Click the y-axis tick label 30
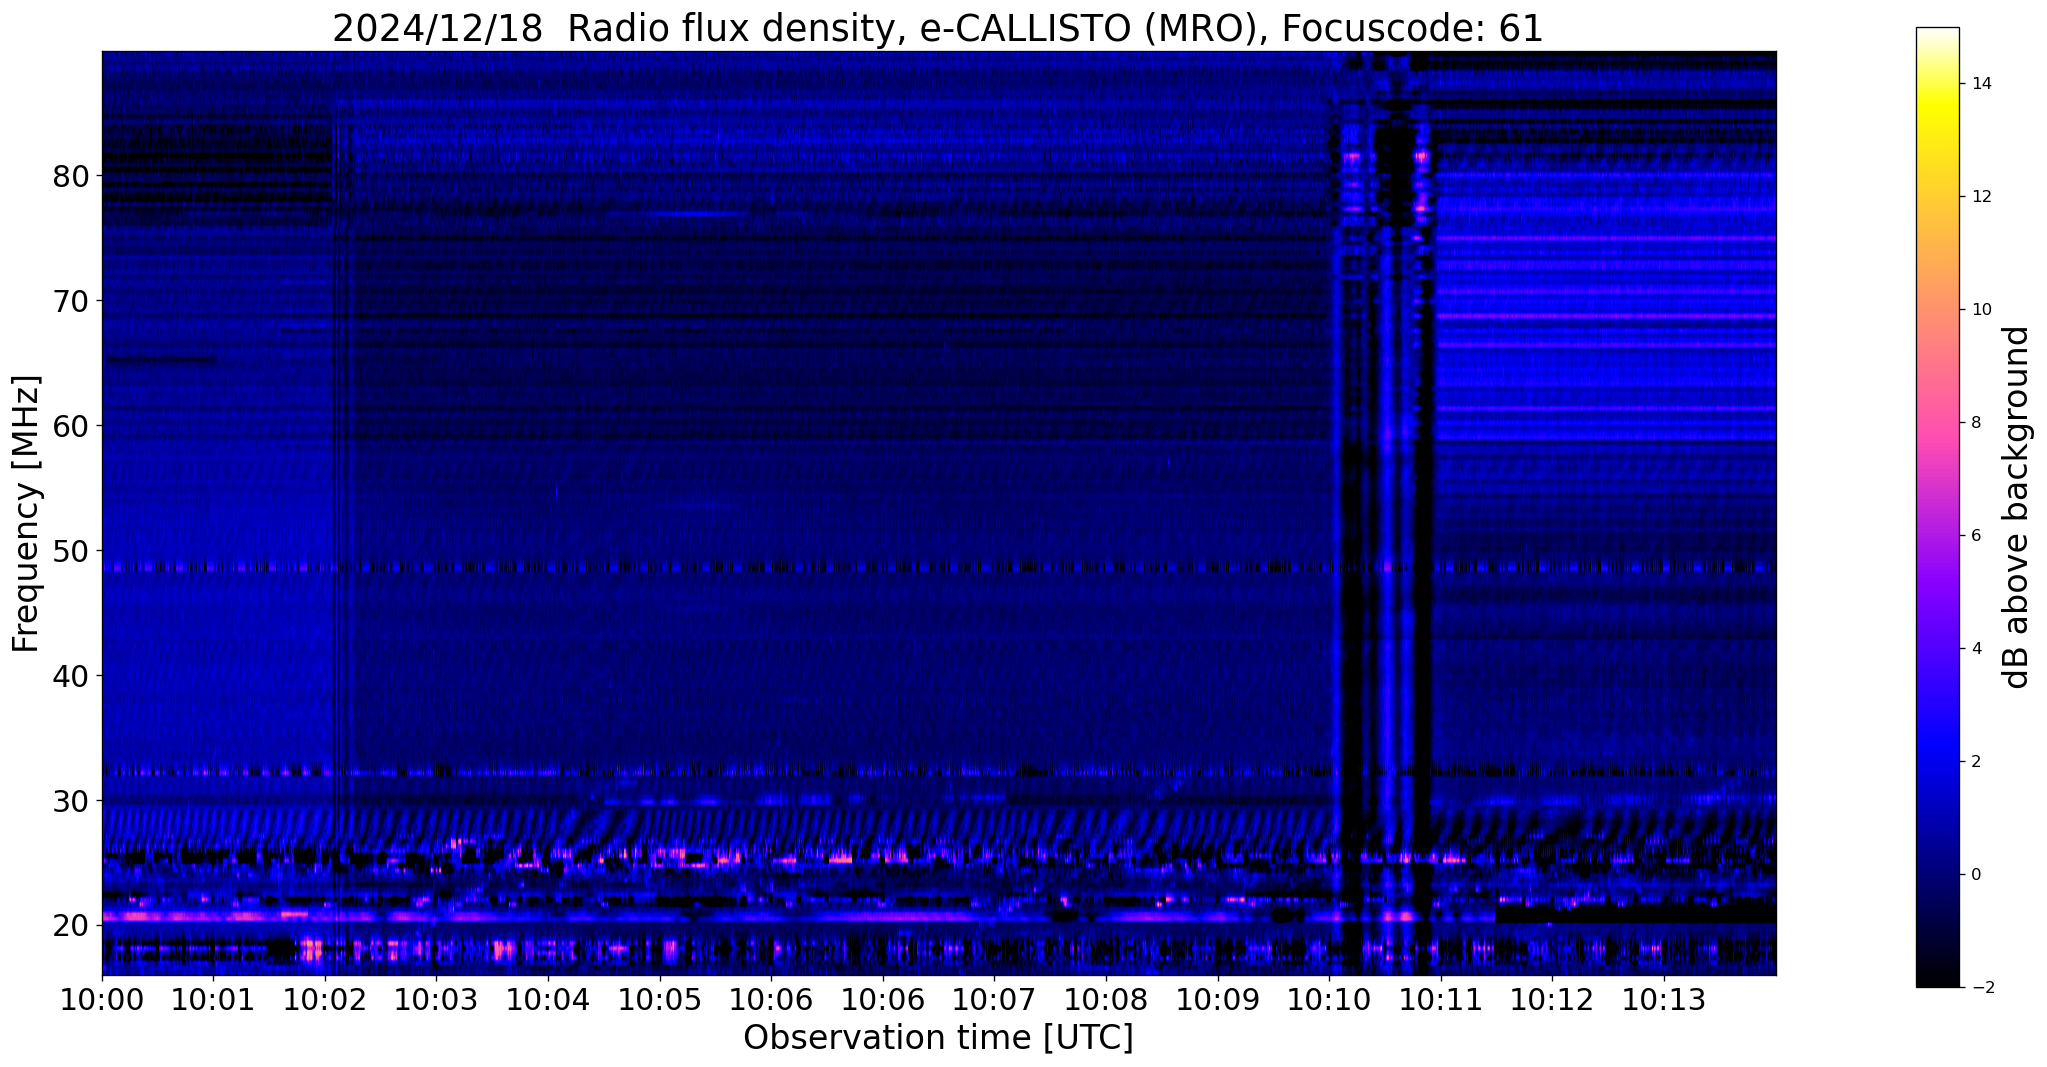Image resolution: width=2047 pixels, height=1067 pixels. (71, 801)
